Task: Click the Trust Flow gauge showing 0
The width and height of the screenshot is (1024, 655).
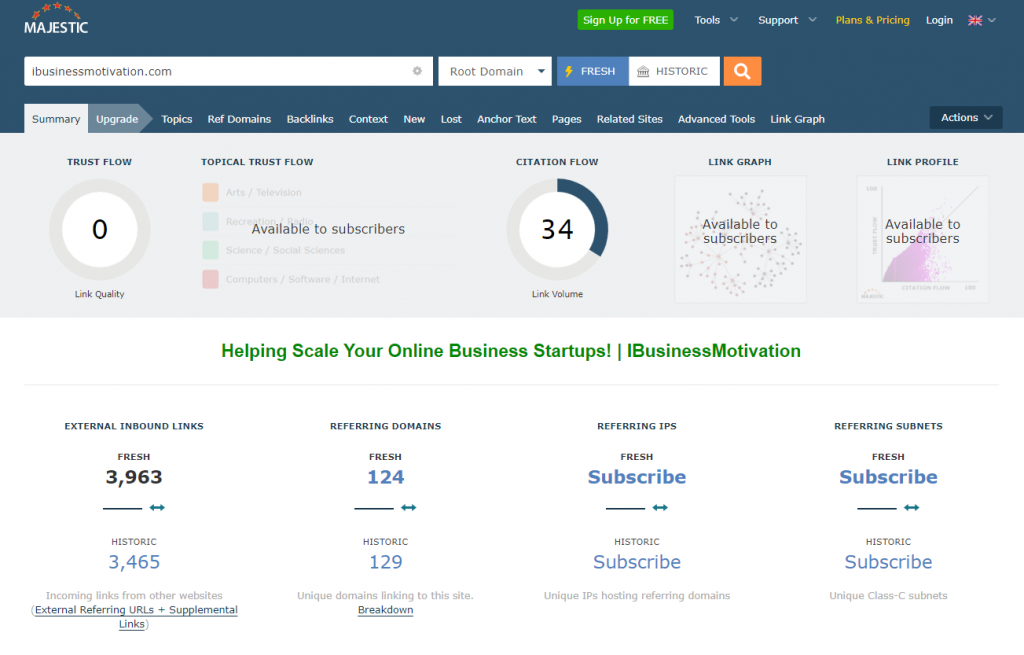Action: coord(99,229)
